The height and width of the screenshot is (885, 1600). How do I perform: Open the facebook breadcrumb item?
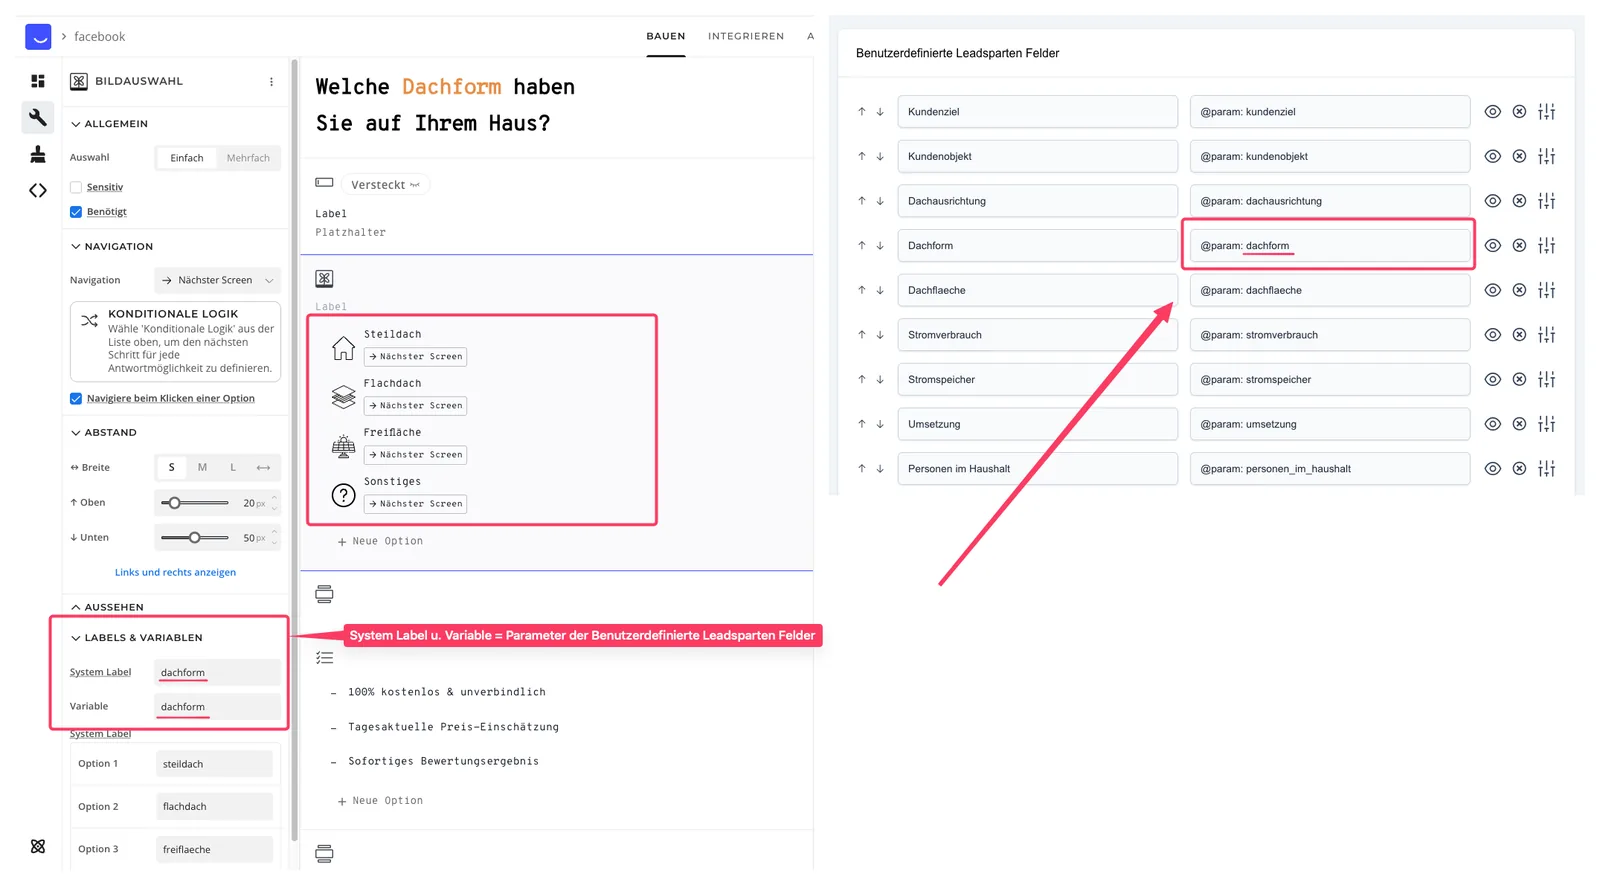pos(99,37)
